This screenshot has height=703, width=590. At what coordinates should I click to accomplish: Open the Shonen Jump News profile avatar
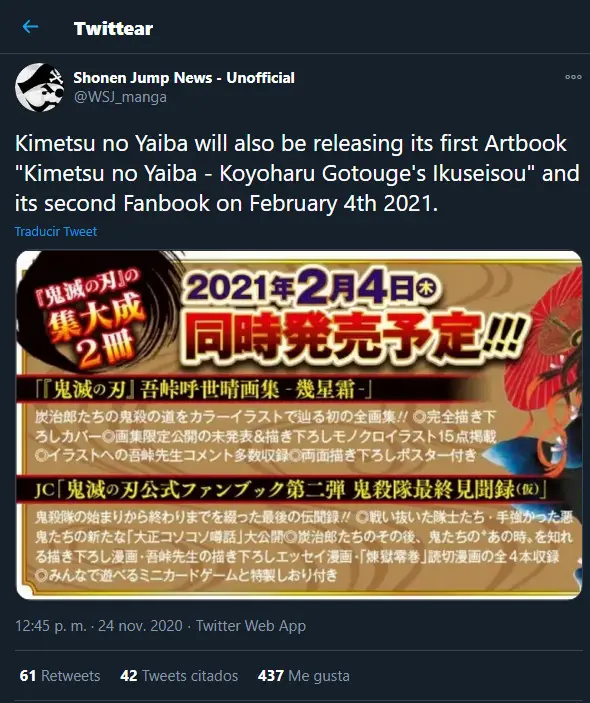39,87
